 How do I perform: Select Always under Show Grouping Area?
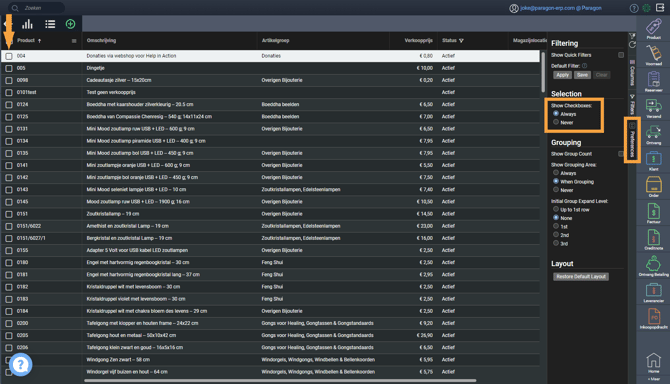coord(556,173)
